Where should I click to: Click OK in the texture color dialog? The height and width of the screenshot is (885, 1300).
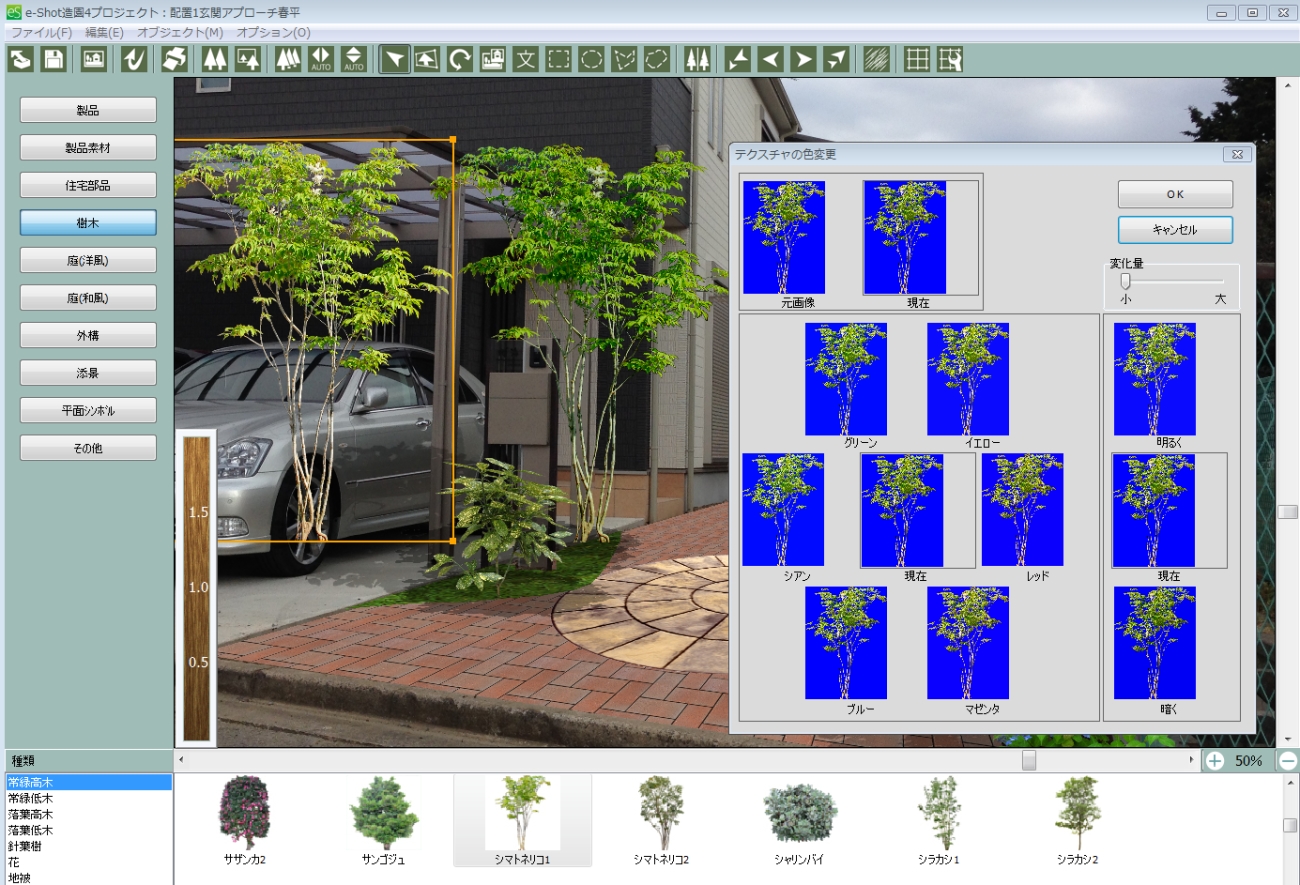(x=1175, y=194)
